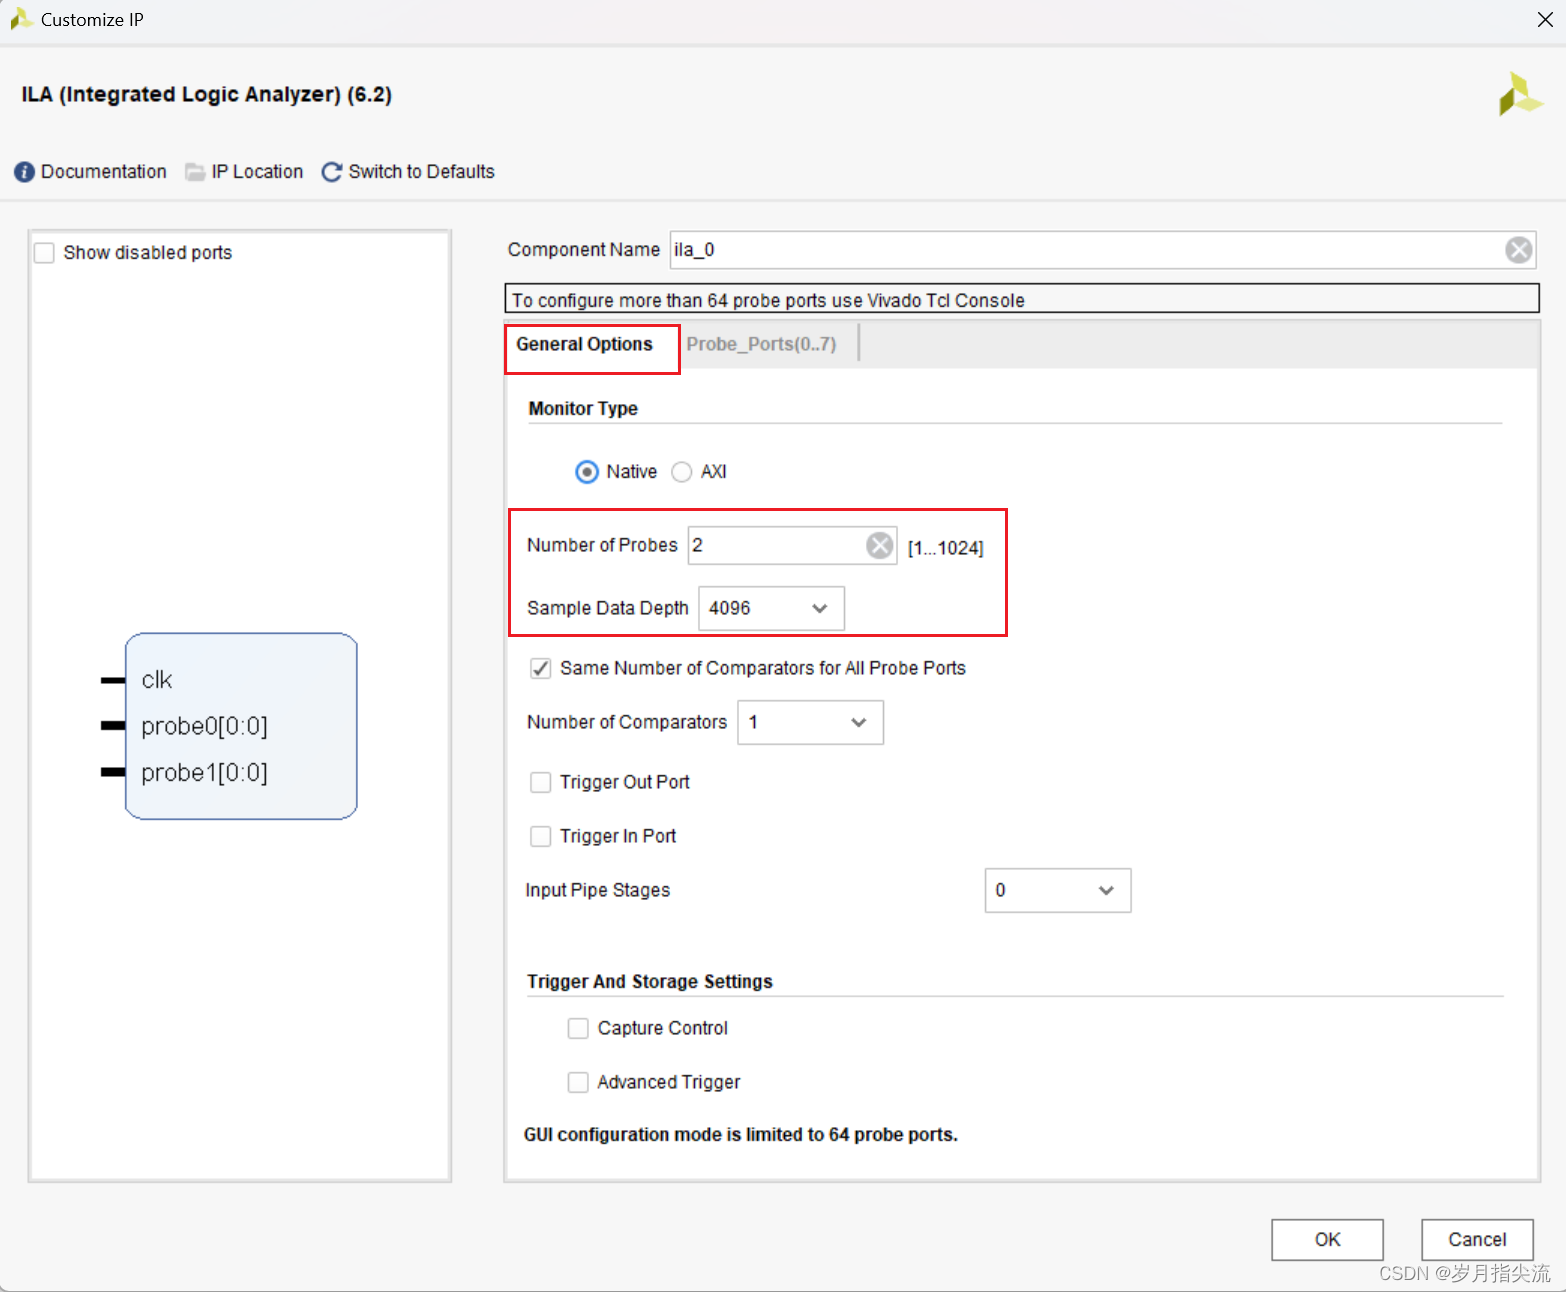This screenshot has height=1292, width=1566.
Task: Close the Customize IP dialog
Action: click(x=1544, y=20)
